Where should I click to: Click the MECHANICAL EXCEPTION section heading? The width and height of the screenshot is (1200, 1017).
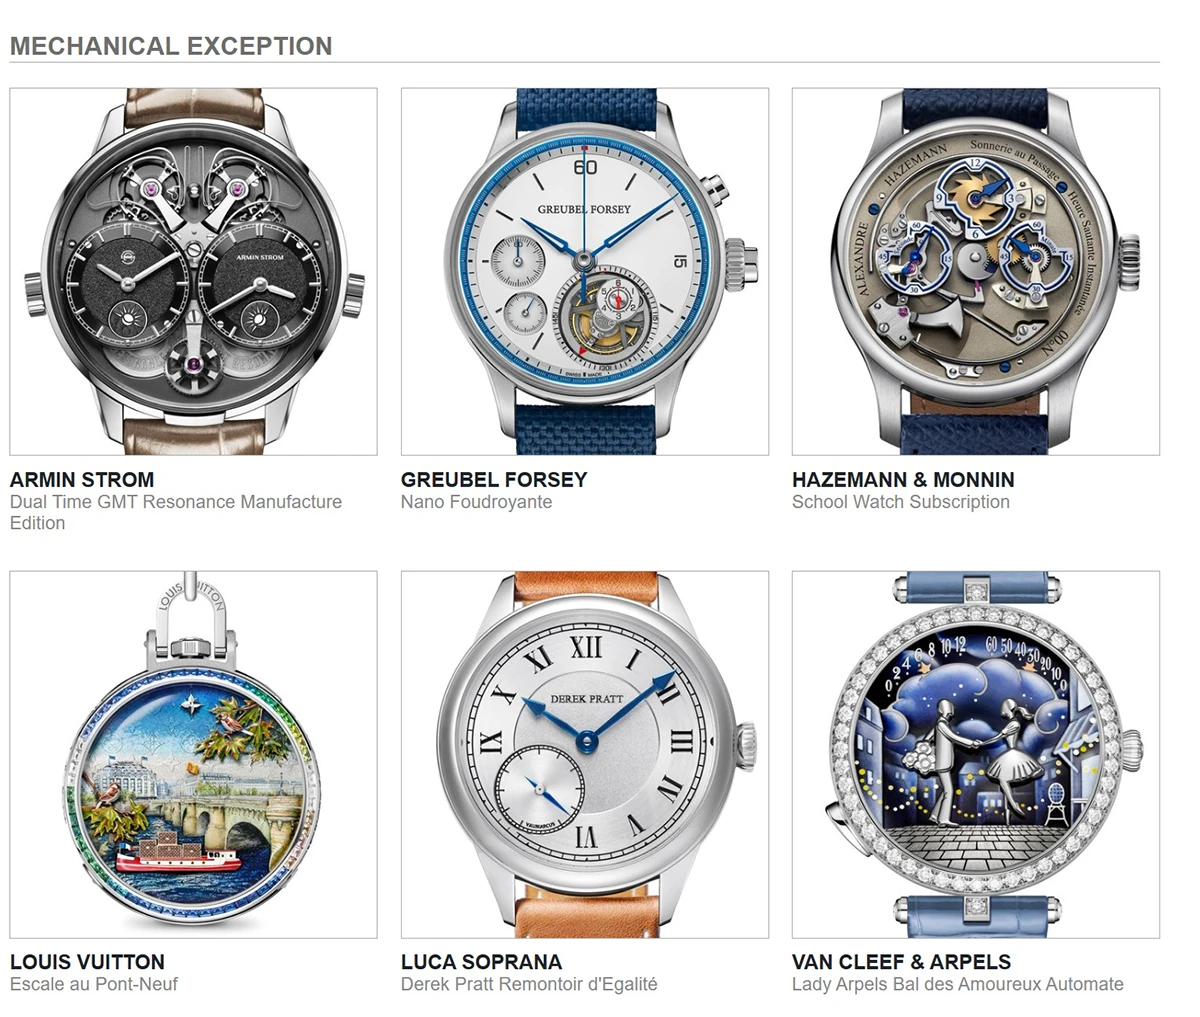click(x=171, y=46)
